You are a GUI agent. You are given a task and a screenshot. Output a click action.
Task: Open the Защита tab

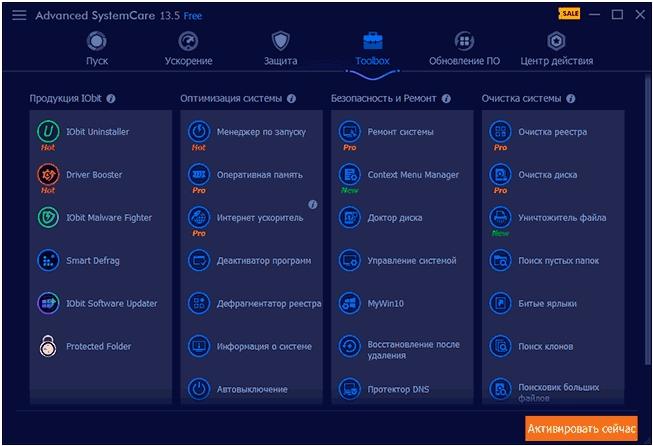click(281, 49)
